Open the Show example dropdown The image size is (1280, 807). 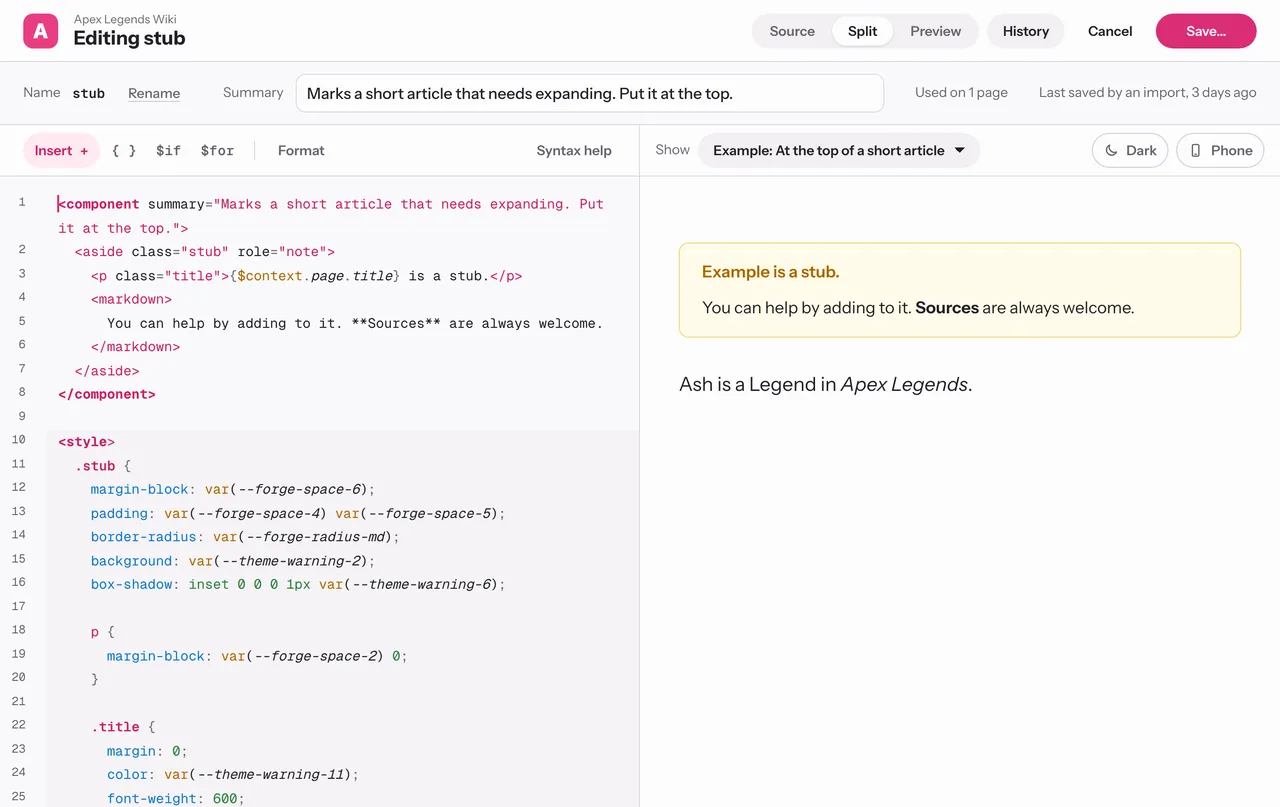pyautogui.click(x=839, y=151)
